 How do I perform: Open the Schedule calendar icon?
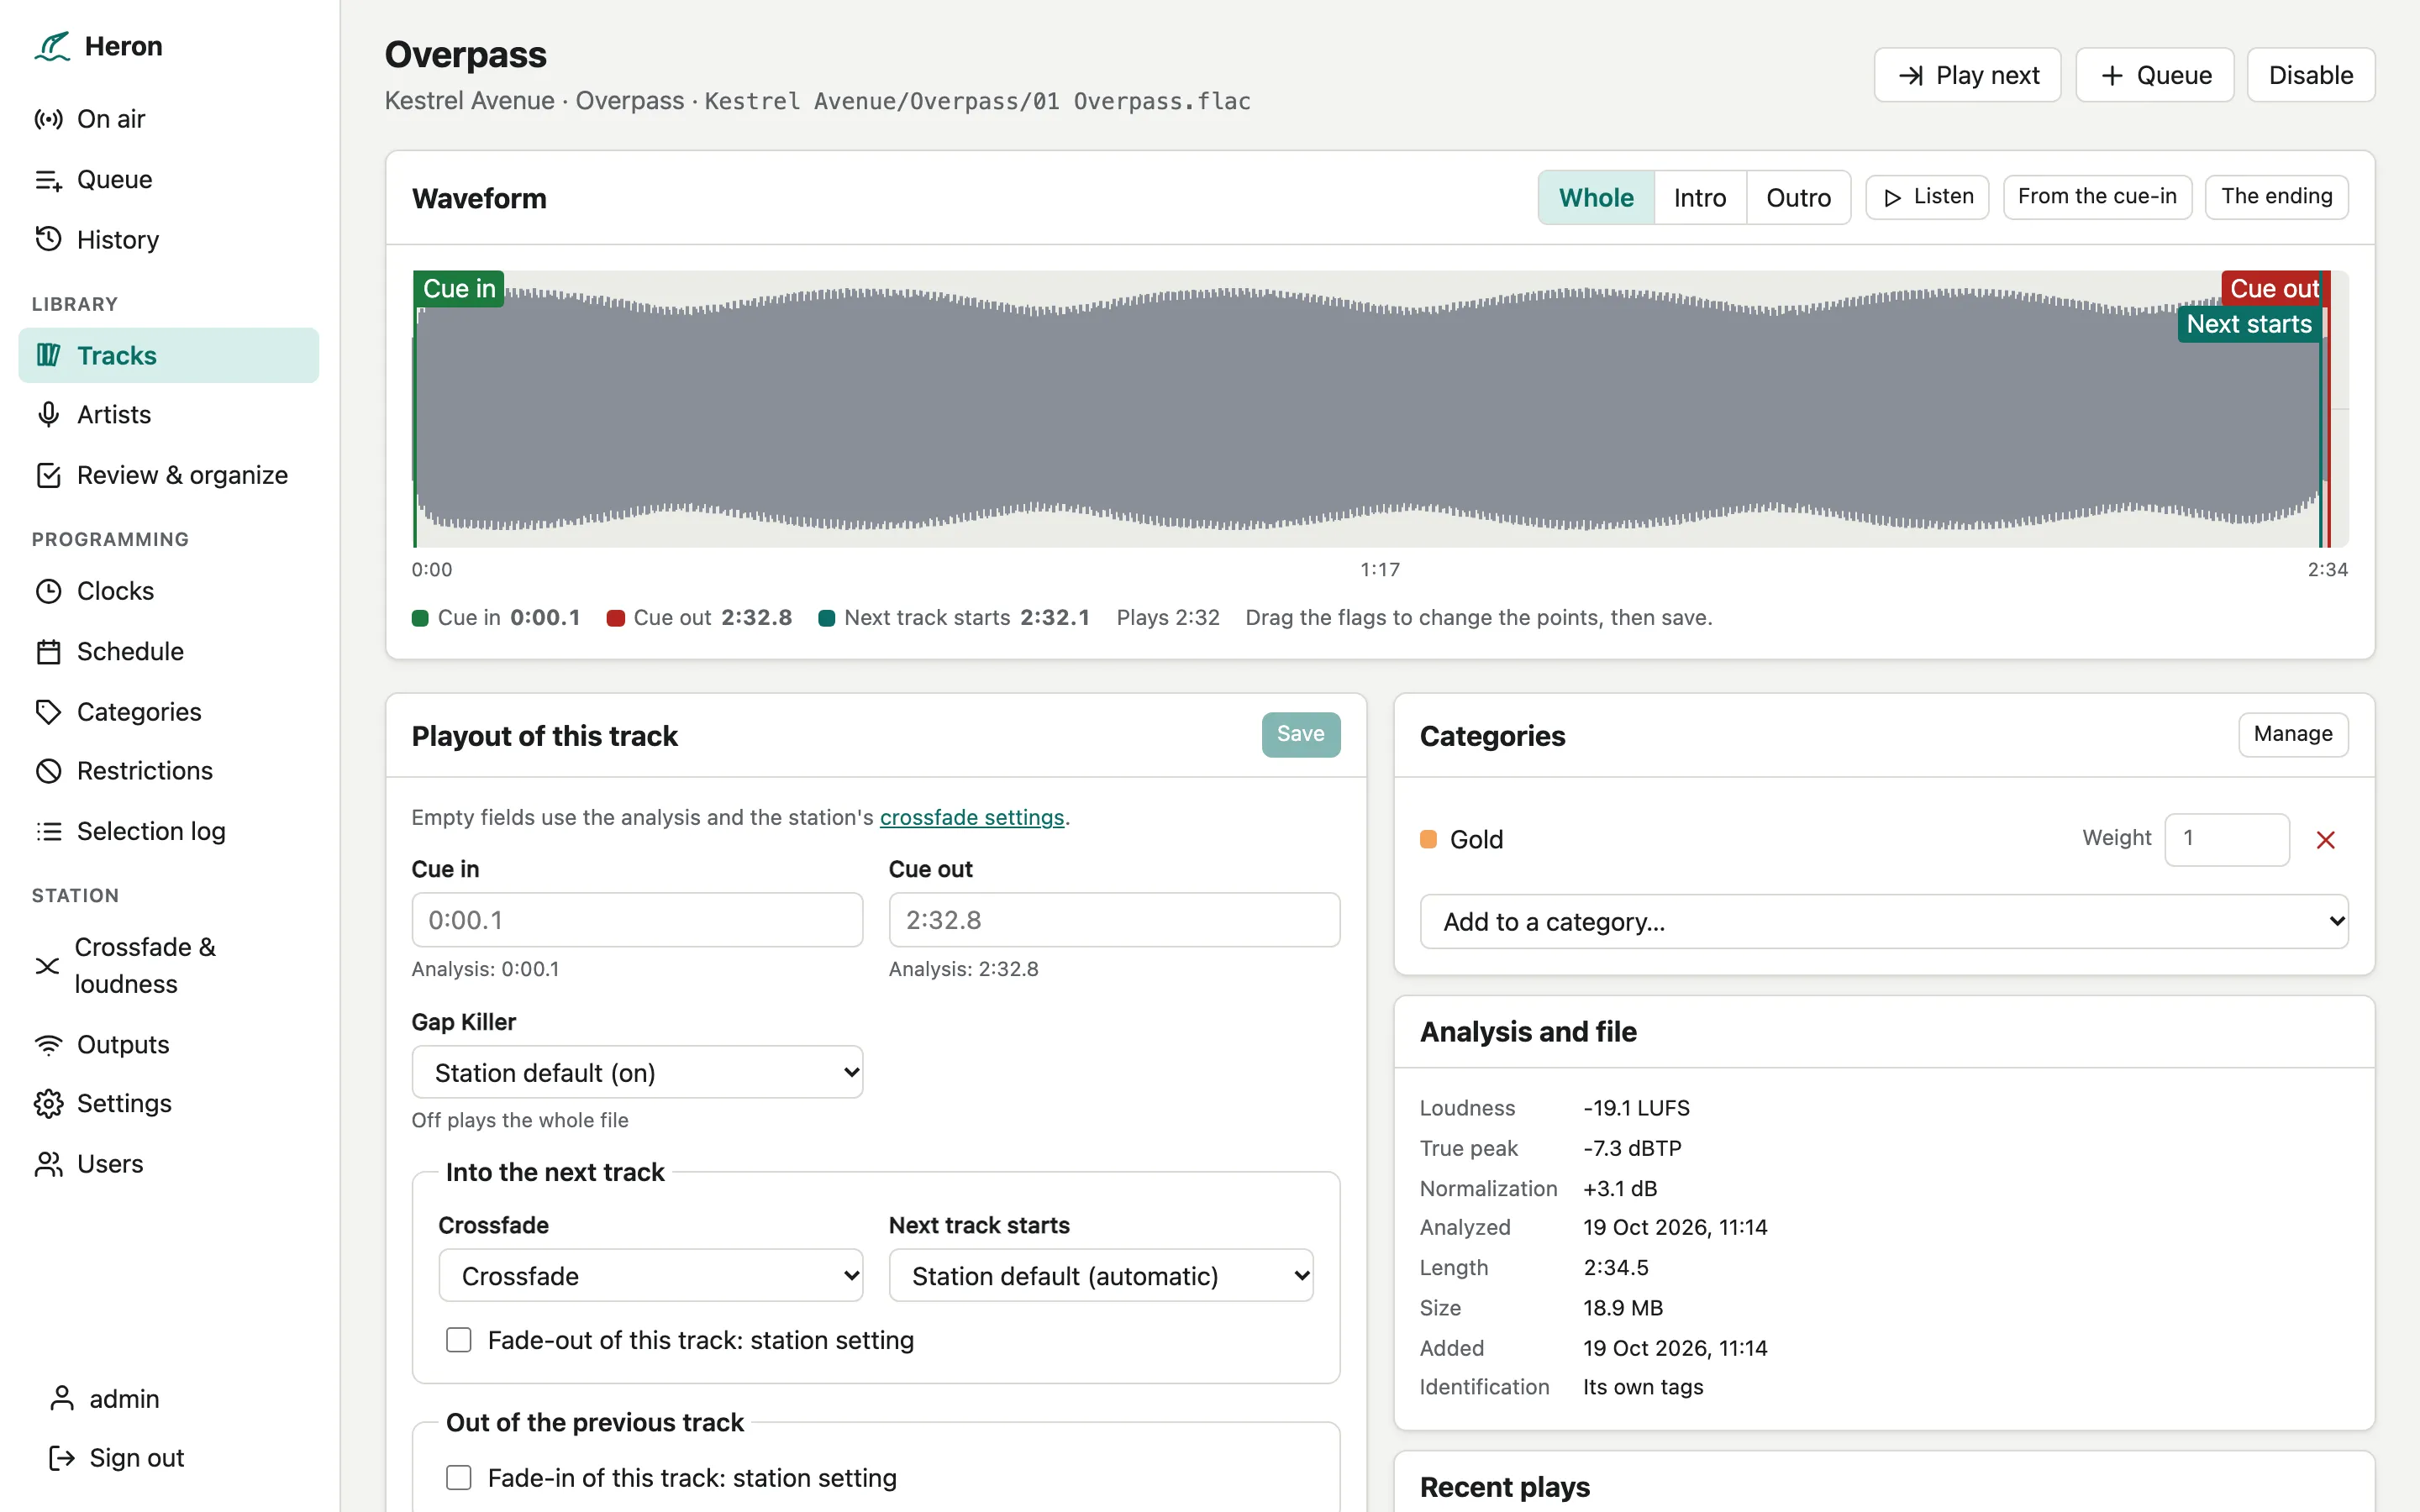coord(48,652)
